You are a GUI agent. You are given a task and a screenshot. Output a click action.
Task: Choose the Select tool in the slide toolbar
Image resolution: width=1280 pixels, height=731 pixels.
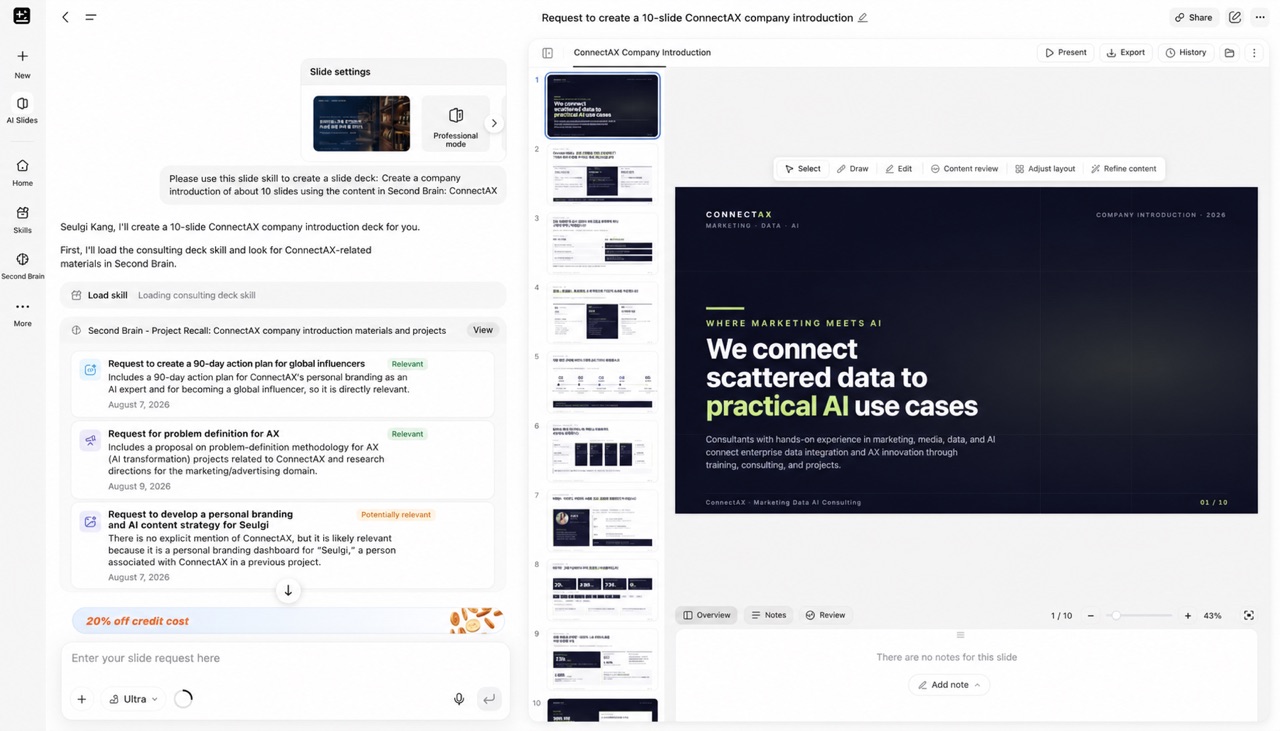[x=803, y=169]
